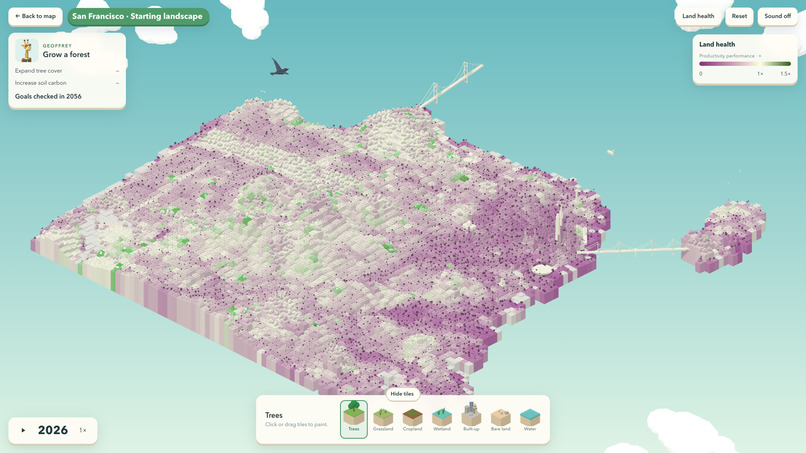Select the Wetland tile
Image resolution: width=806 pixels, height=453 pixels.
coord(442,419)
